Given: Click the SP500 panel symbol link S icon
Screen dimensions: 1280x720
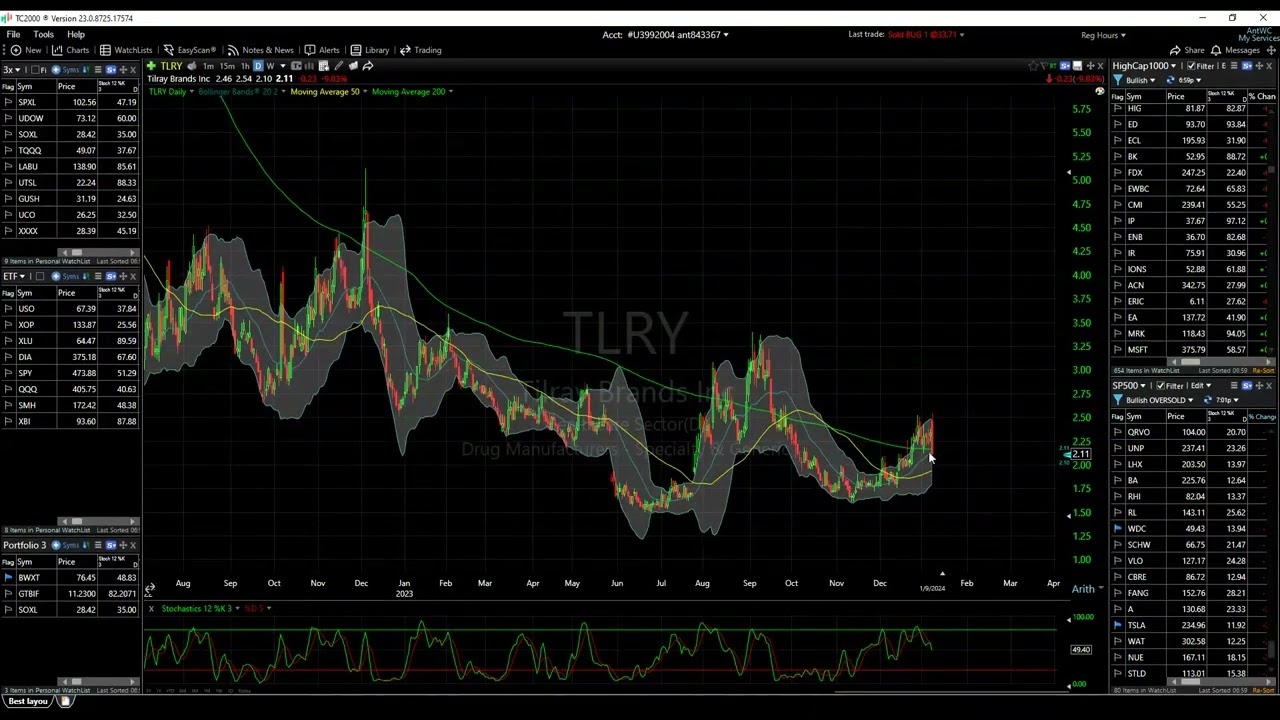Looking at the screenshot, I should tap(1248, 386).
